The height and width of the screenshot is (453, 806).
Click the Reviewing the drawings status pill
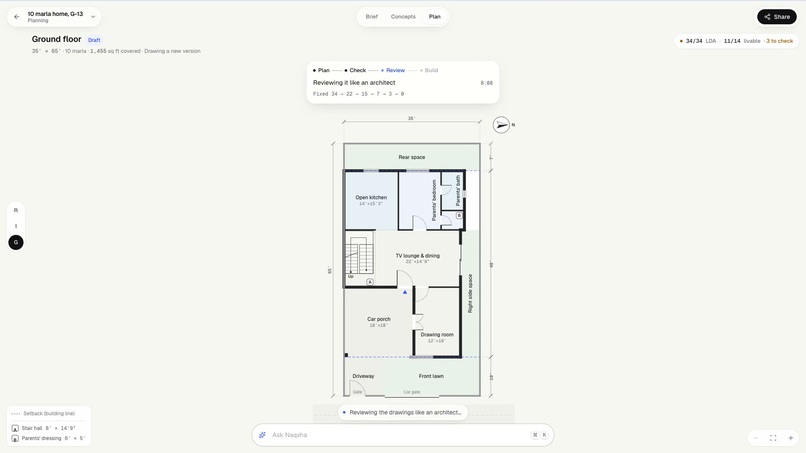[402, 412]
